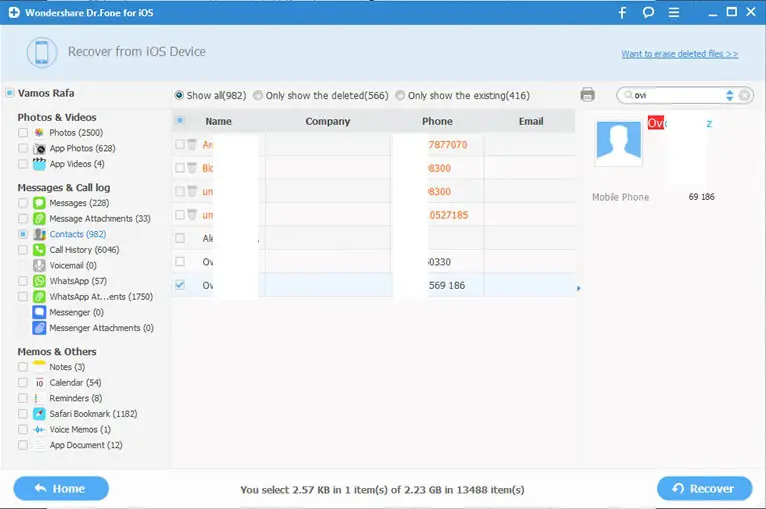
Task: Click the Notes icon
Action: coord(39,367)
